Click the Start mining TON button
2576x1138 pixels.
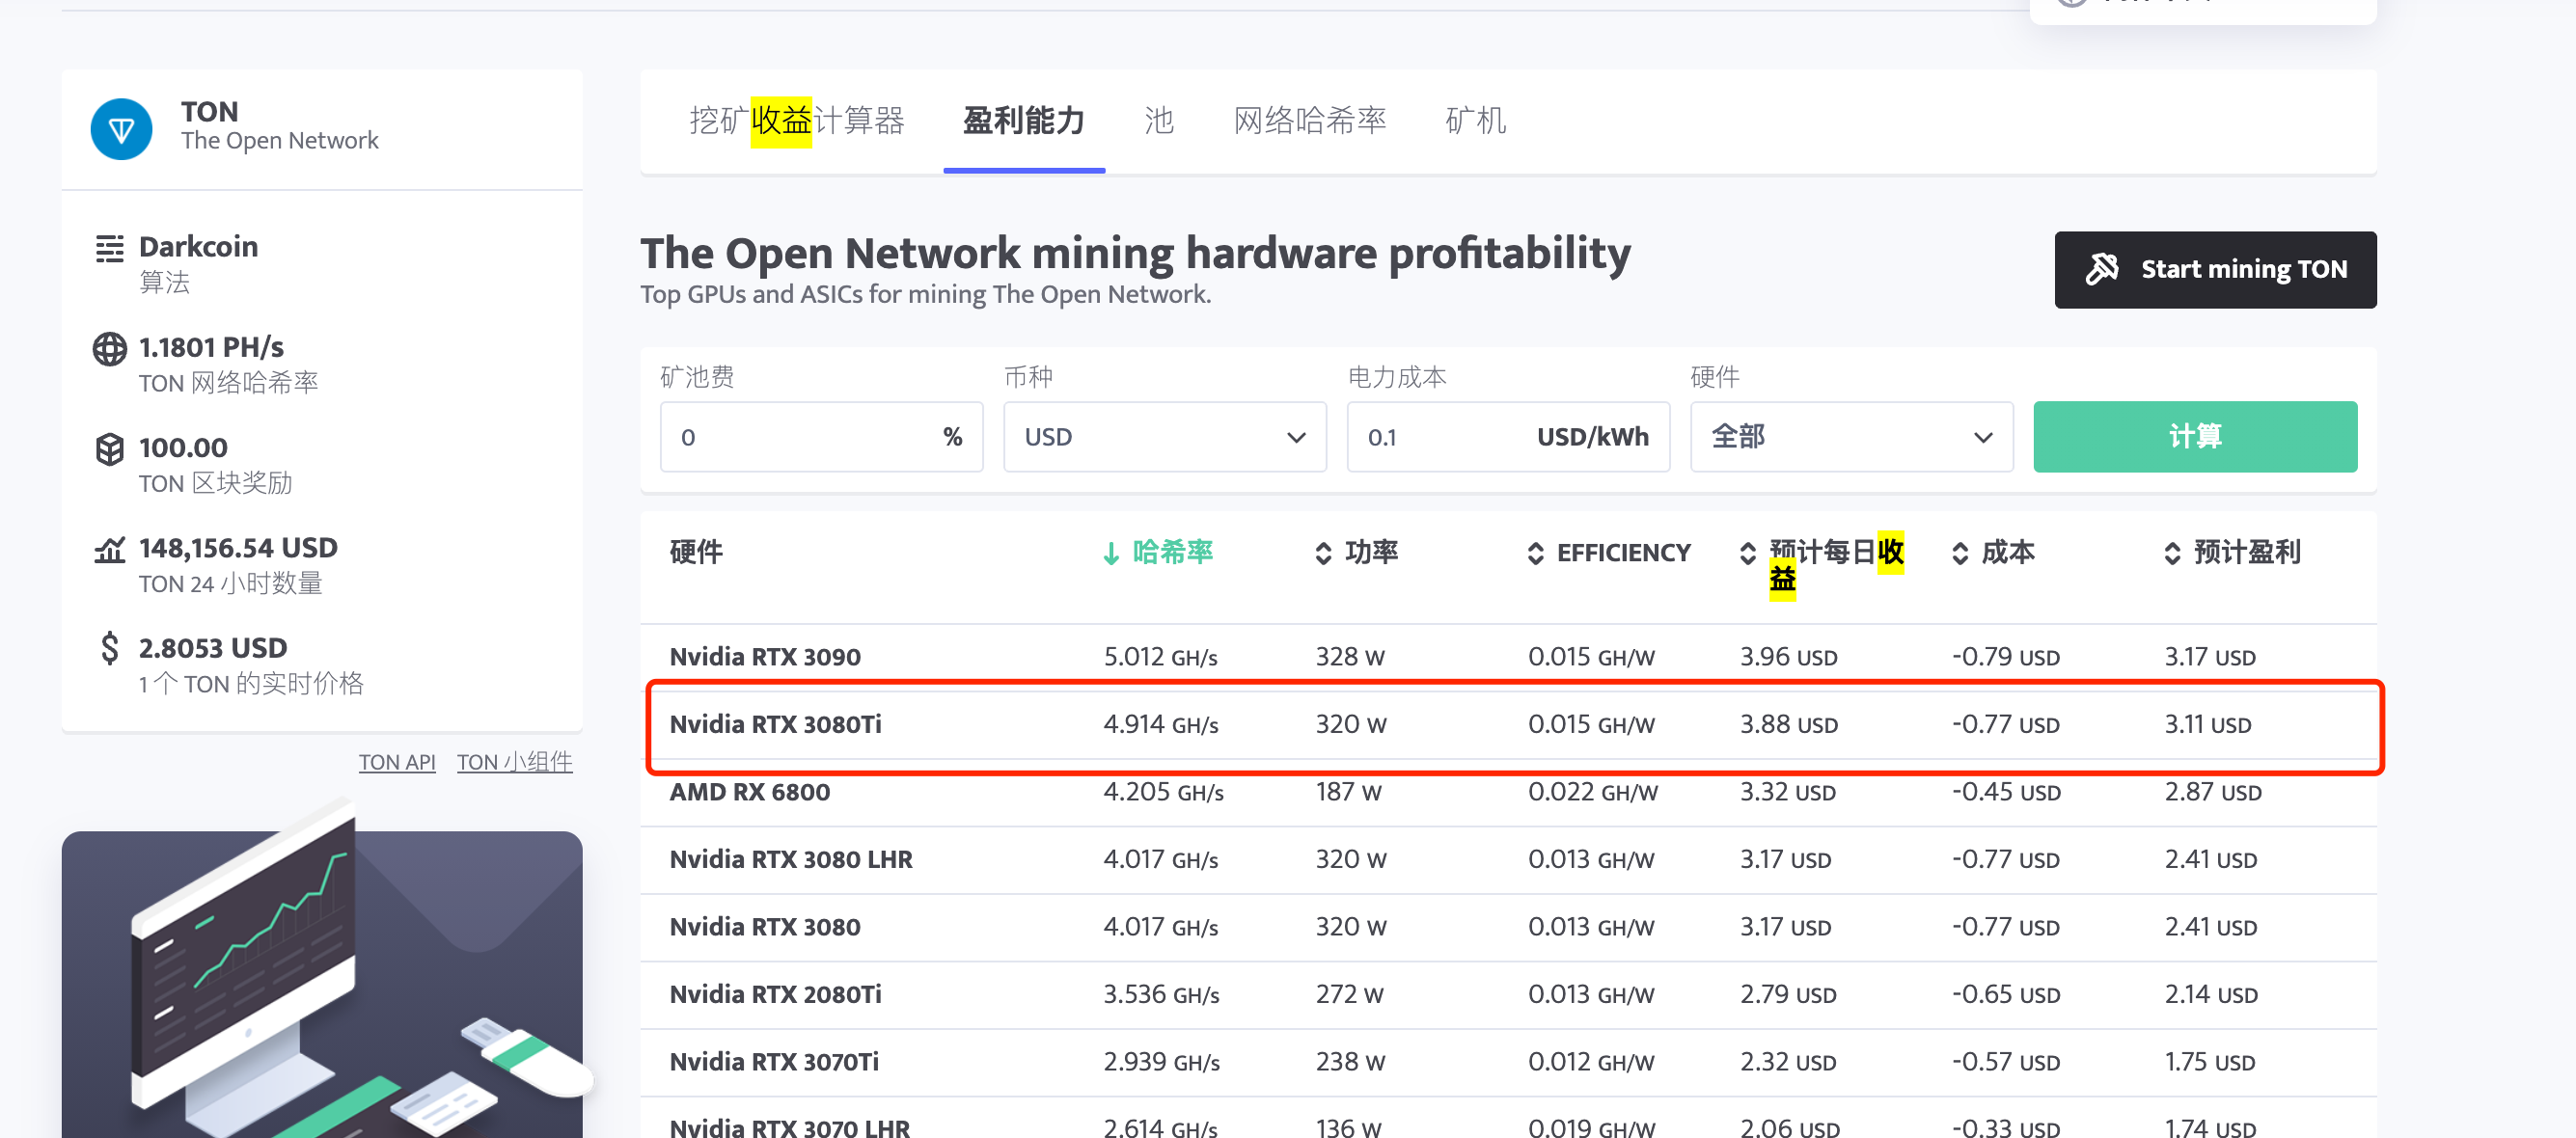2215,270
